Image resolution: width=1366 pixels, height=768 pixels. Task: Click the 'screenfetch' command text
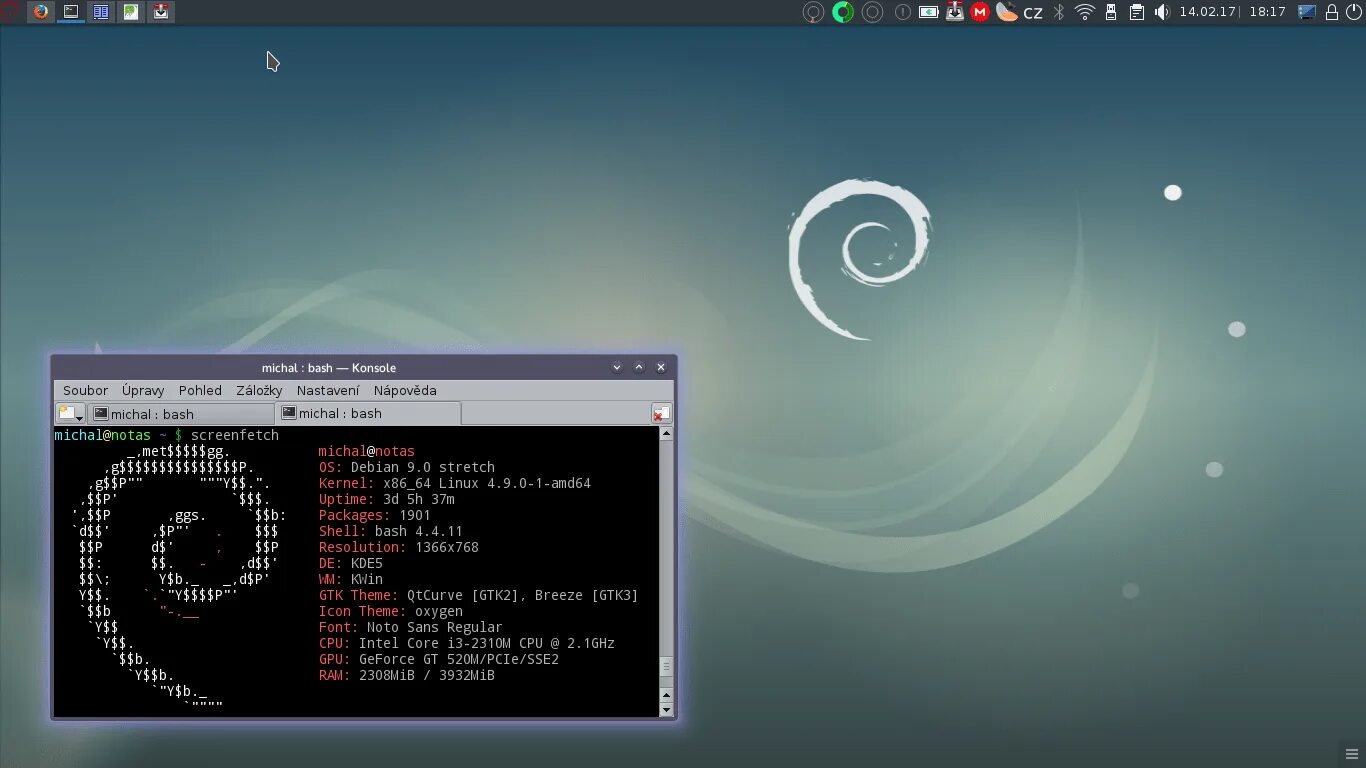click(235, 435)
